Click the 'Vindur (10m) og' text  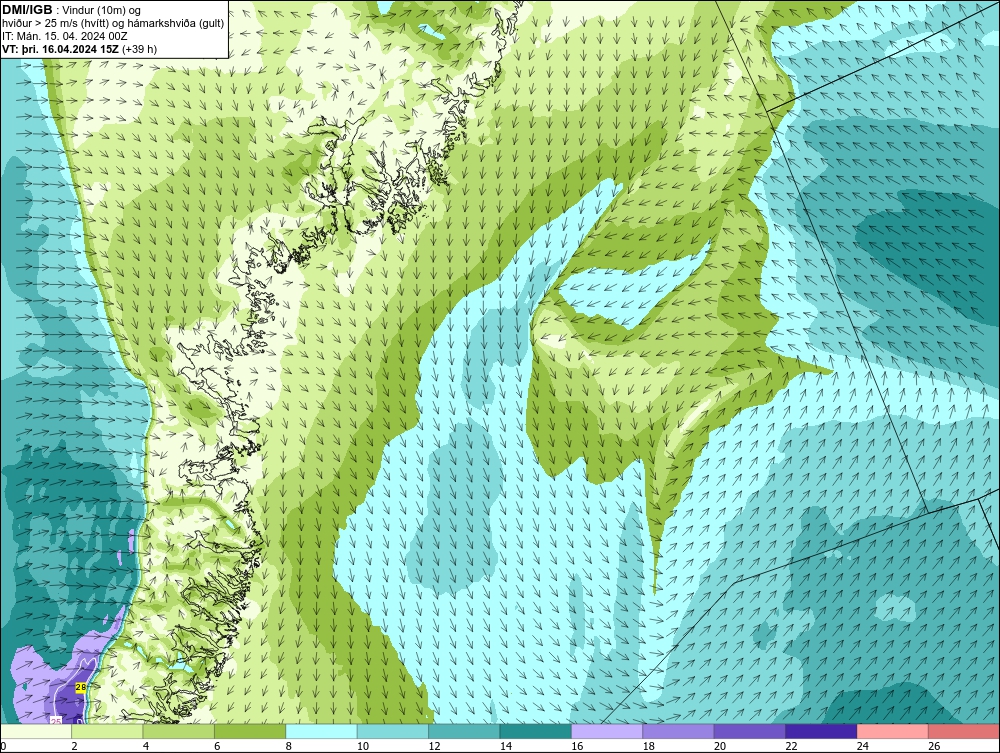102,11
